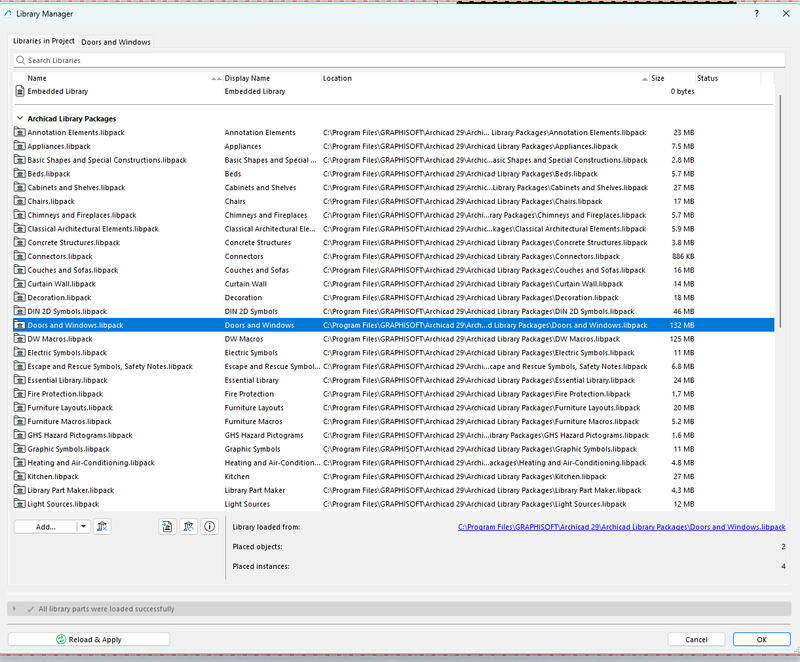
Task: Click the Chairs.libpack package icon
Action: pos(20,201)
